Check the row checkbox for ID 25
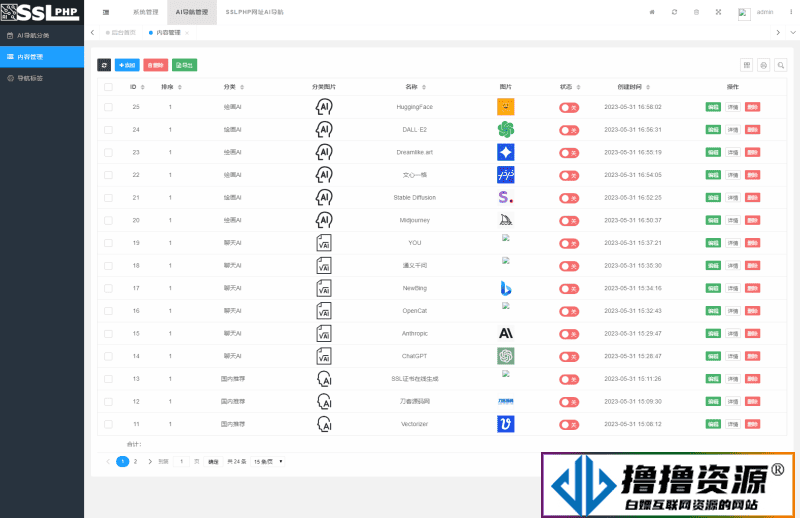Viewport: 800px width, 518px height. (x=108, y=107)
